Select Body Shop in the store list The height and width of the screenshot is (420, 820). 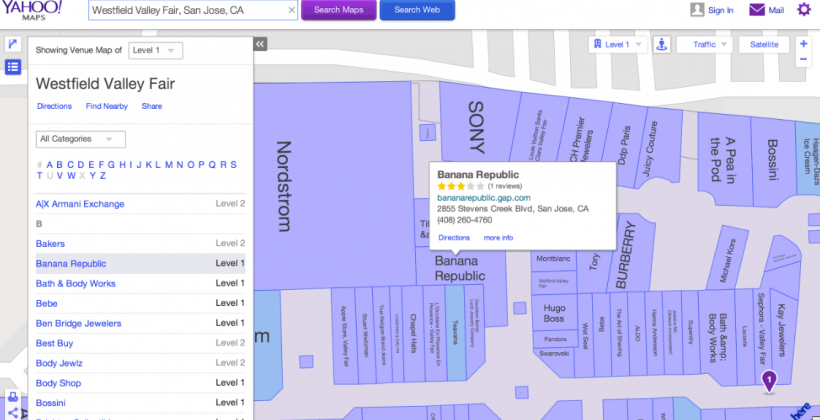140,383
